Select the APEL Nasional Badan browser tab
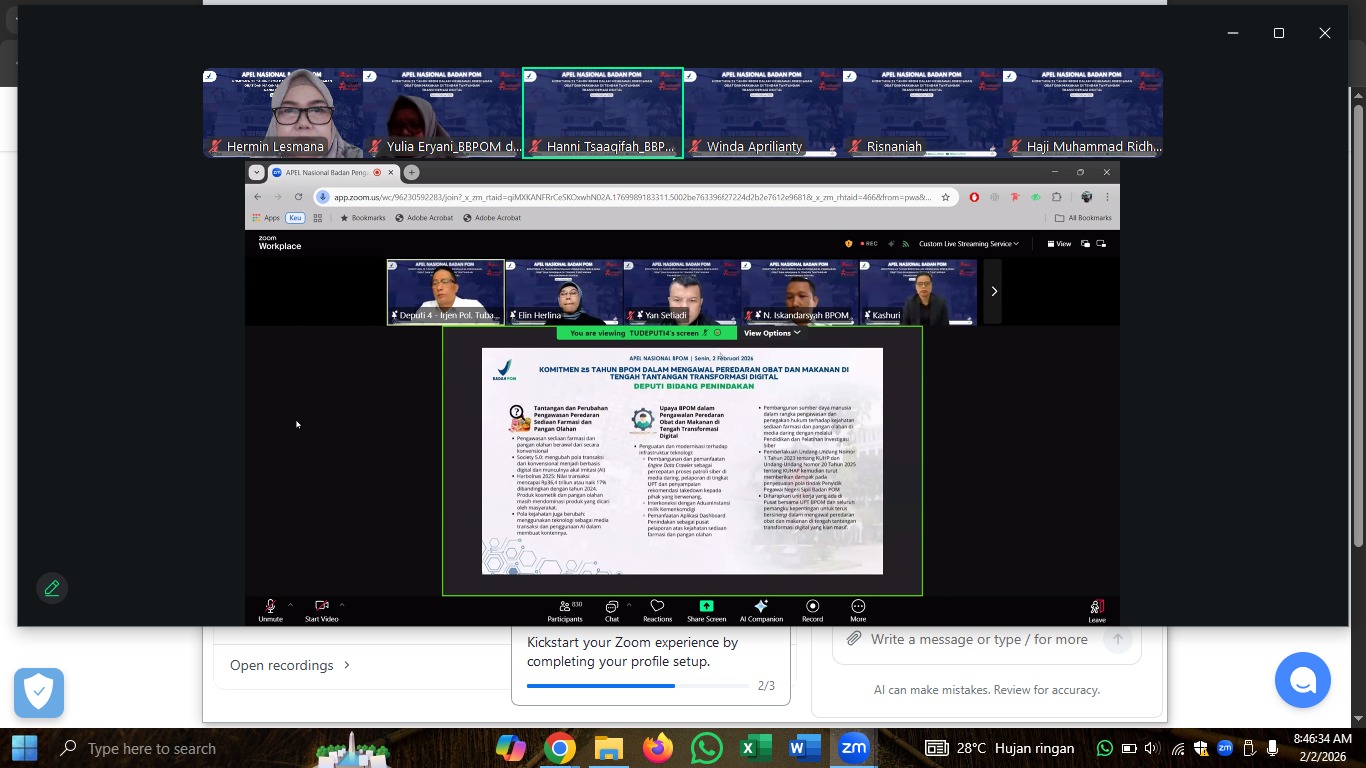1366x768 pixels. [x=326, y=173]
